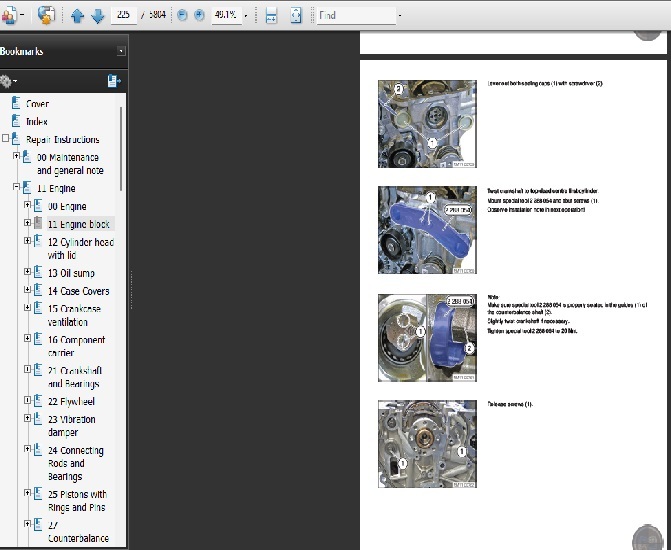
Task: Click counterbalance shaft groove photo
Action: 427,338
